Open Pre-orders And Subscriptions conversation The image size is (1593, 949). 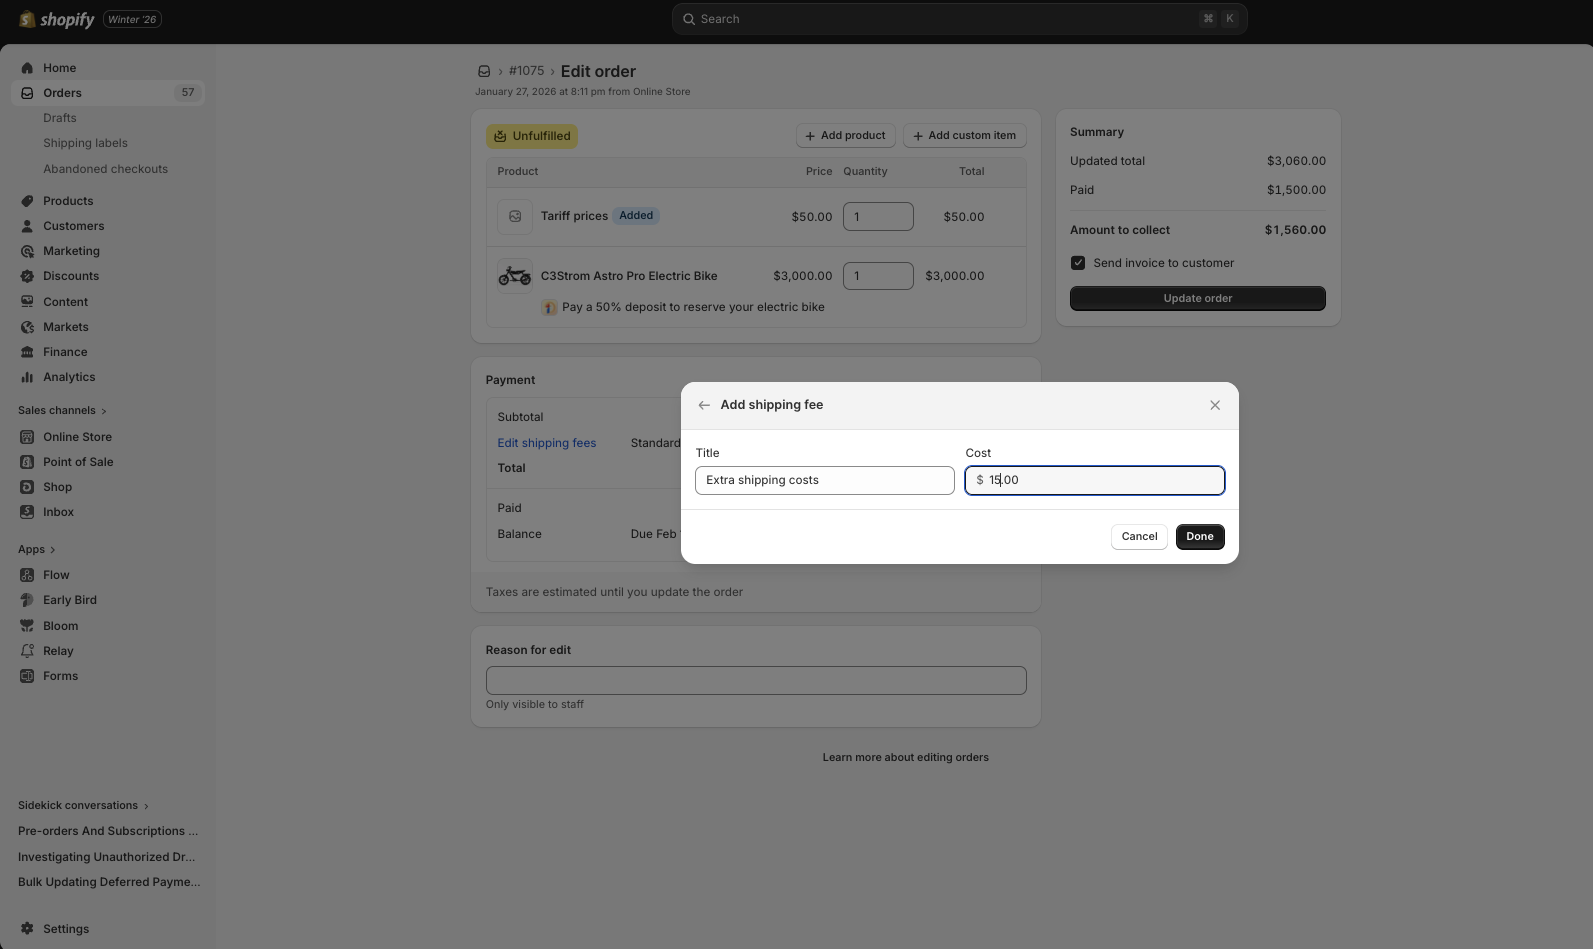(x=108, y=831)
